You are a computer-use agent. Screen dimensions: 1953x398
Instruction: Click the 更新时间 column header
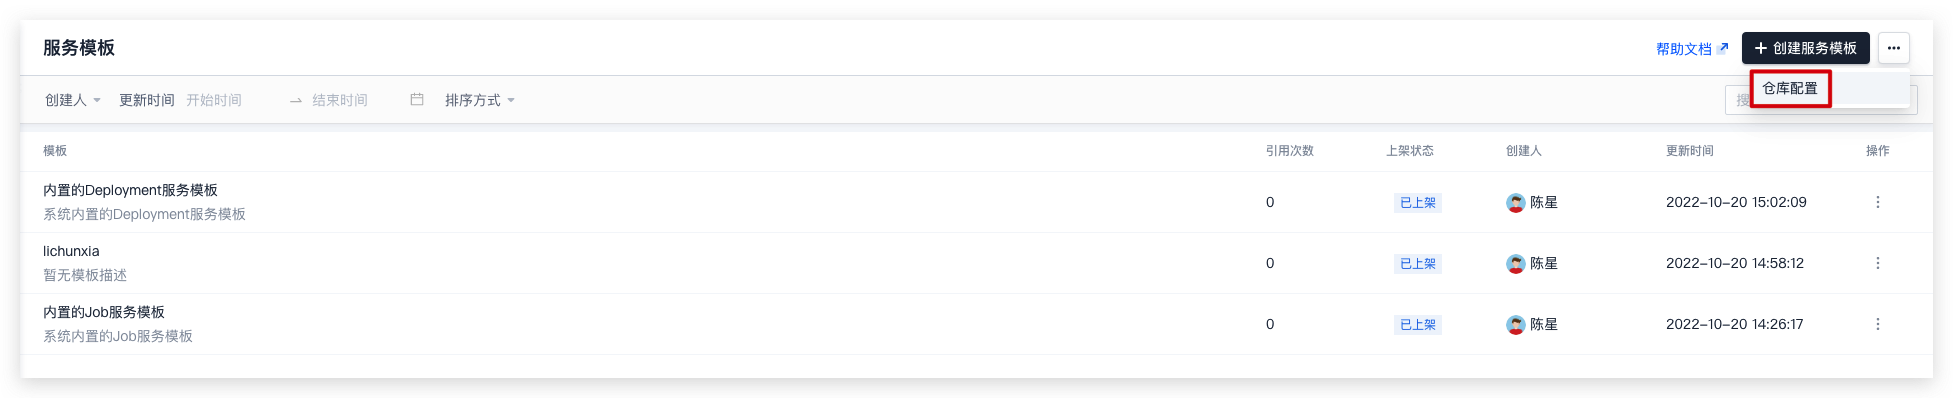pos(1689,150)
